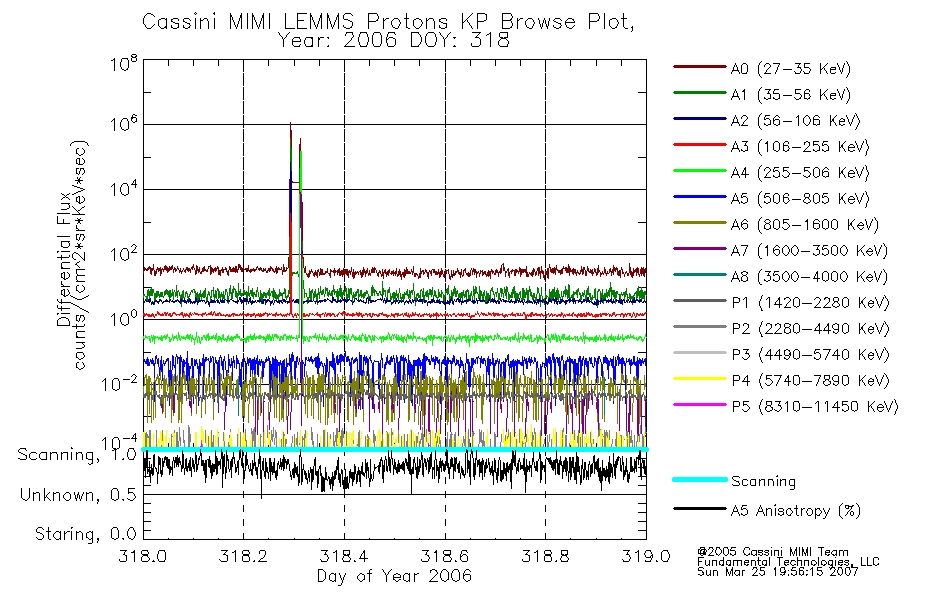Click the 318.8 x-axis tick label
The width and height of the screenshot is (950, 600).
tap(545, 556)
